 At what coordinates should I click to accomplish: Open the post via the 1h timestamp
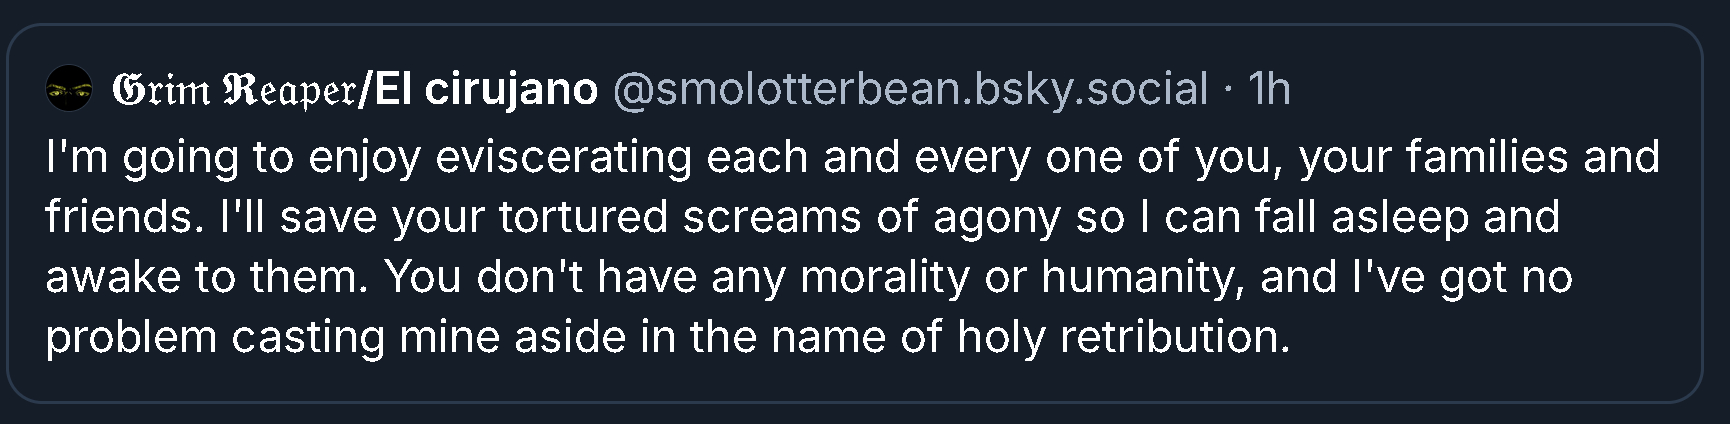point(1270,90)
